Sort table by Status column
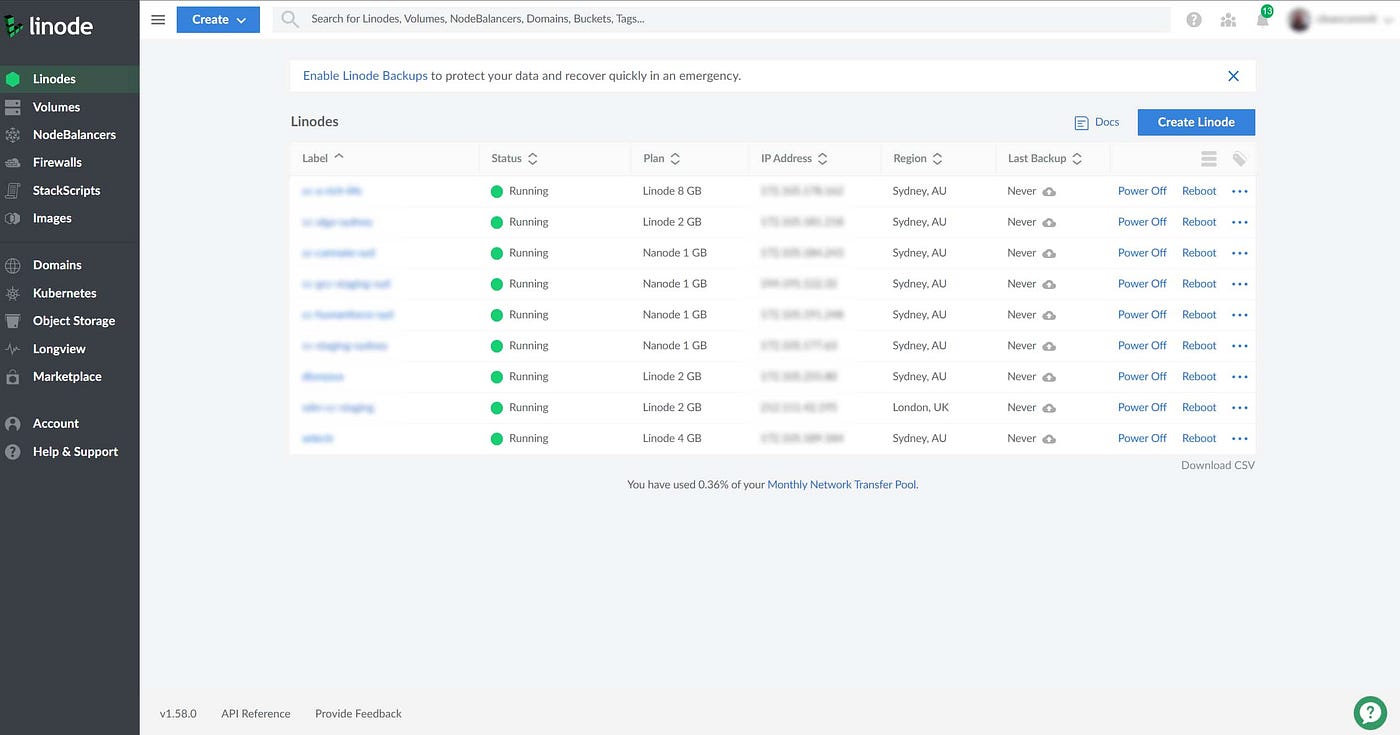 coord(515,158)
